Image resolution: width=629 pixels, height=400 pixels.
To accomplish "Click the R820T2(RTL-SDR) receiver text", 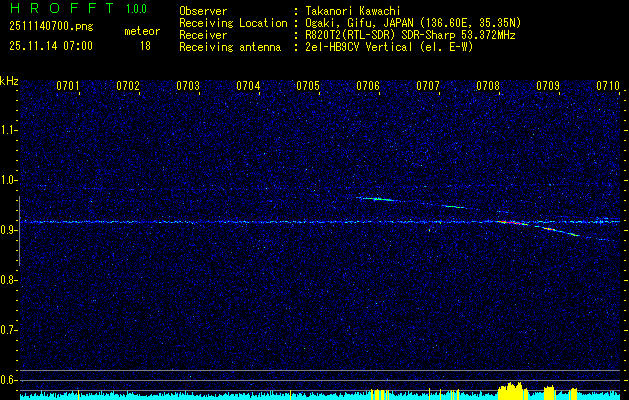I will pos(350,35).
